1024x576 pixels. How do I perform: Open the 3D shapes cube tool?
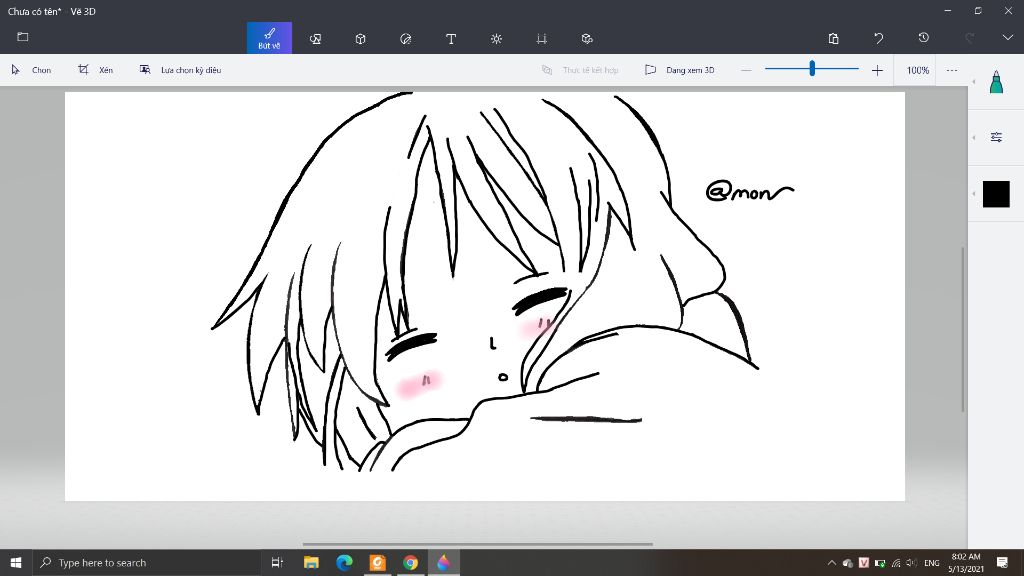[360, 39]
